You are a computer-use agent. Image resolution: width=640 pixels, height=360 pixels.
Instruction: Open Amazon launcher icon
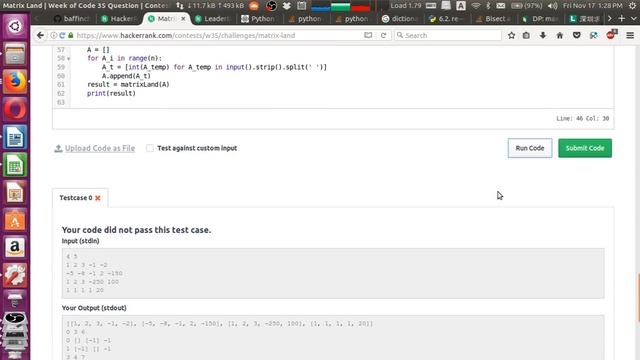[15, 248]
